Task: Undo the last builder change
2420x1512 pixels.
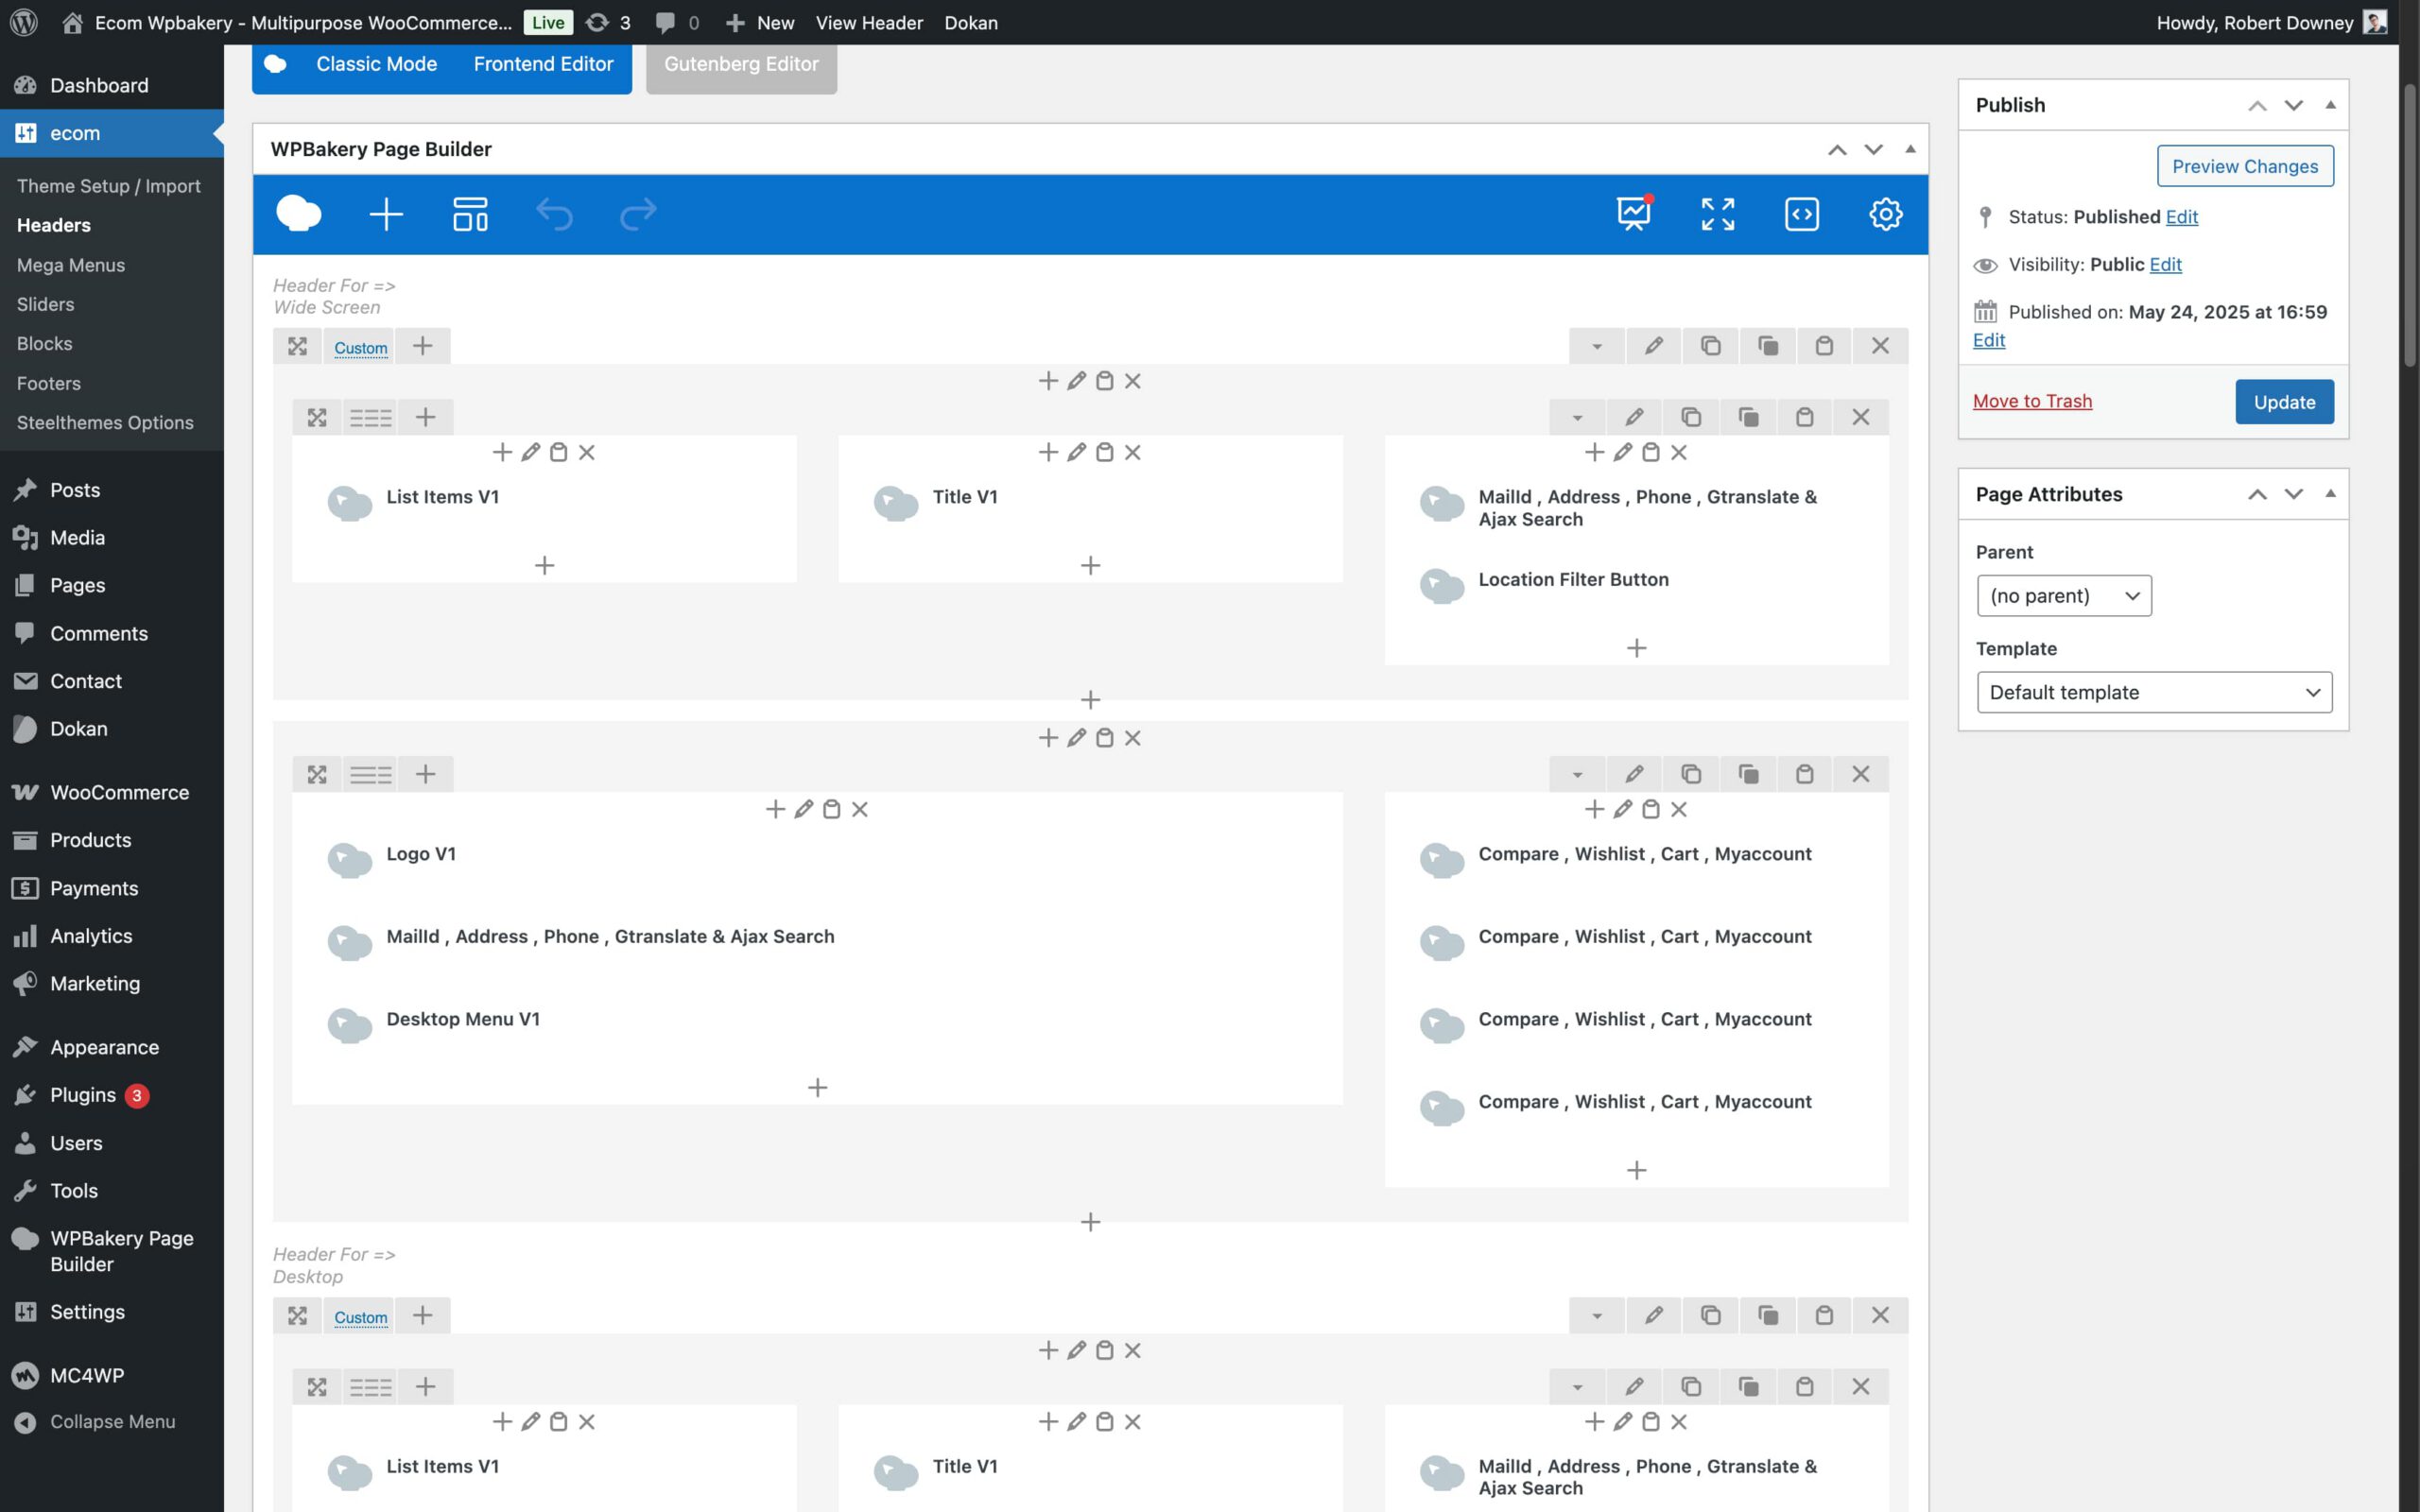Action: (x=554, y=214)
